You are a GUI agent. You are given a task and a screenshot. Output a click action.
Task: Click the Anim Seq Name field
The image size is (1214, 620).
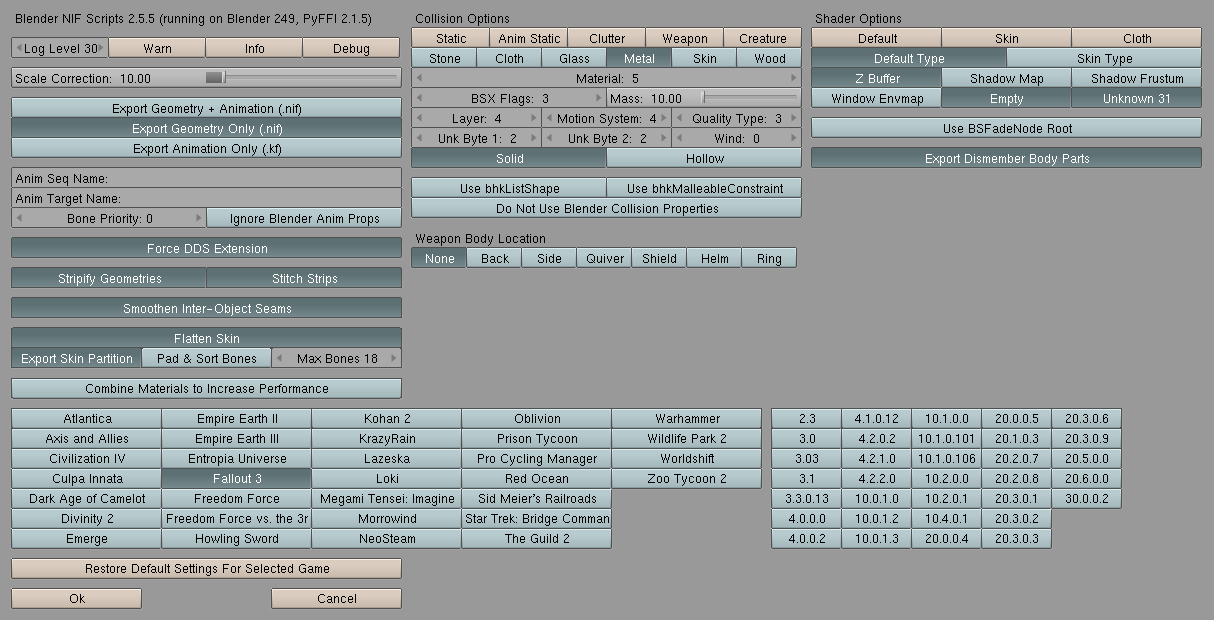click(206, 178)
